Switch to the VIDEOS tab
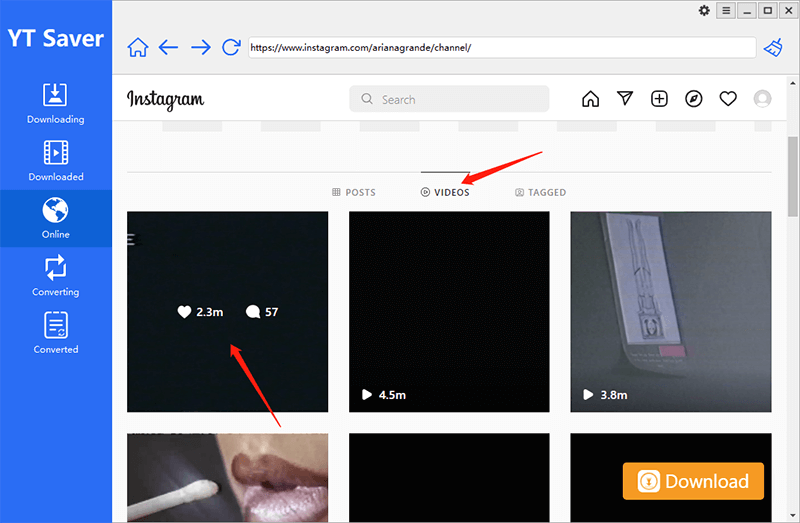This screenshot has width=800, height=523. (445, 192)
